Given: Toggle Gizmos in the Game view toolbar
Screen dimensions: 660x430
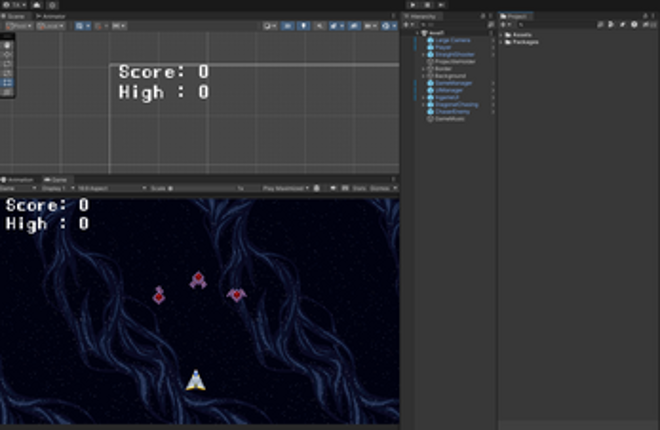Looking at the screenshot, I should point(382,188).
